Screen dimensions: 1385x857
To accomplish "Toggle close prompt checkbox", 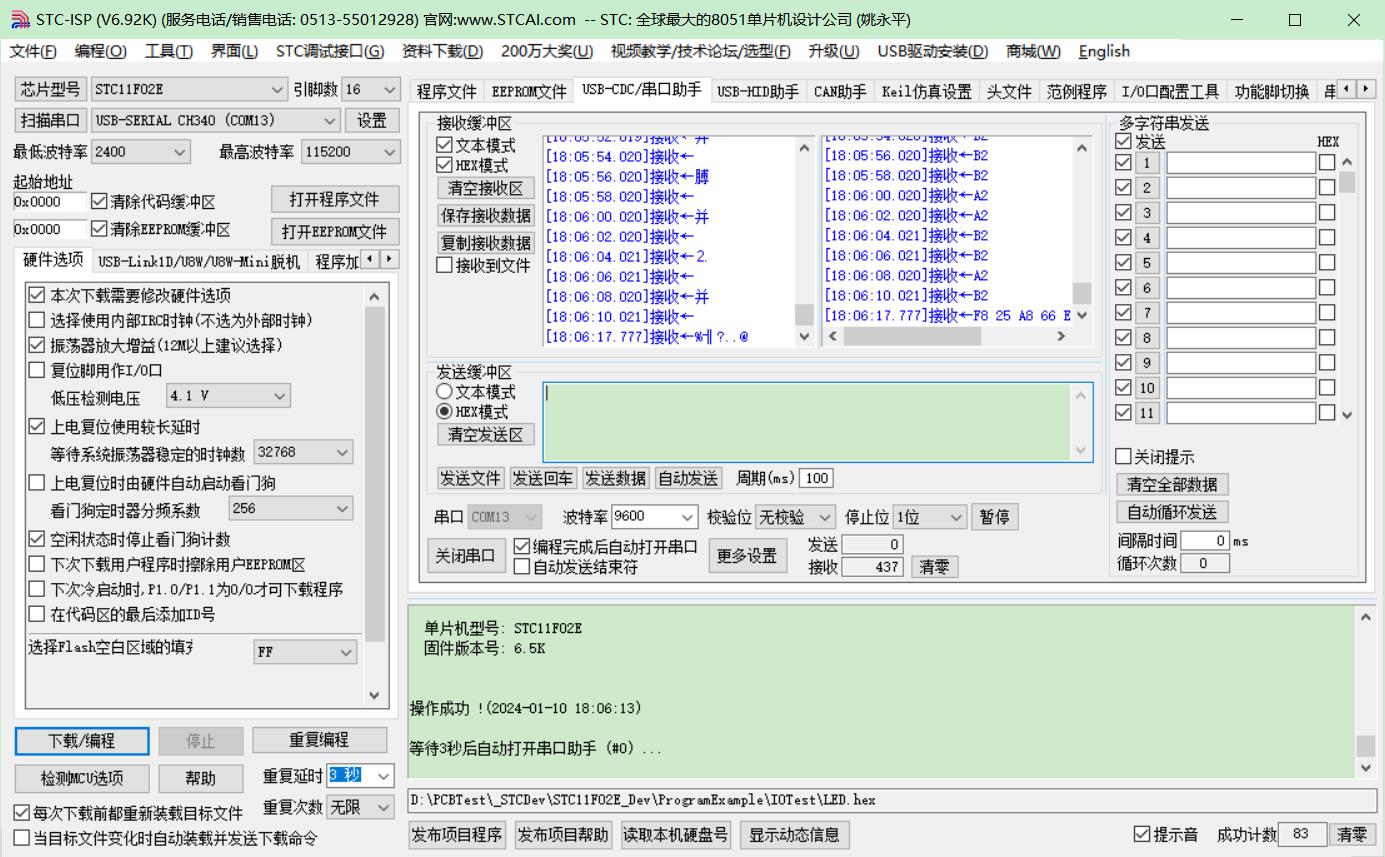I will click(1124, 457).
